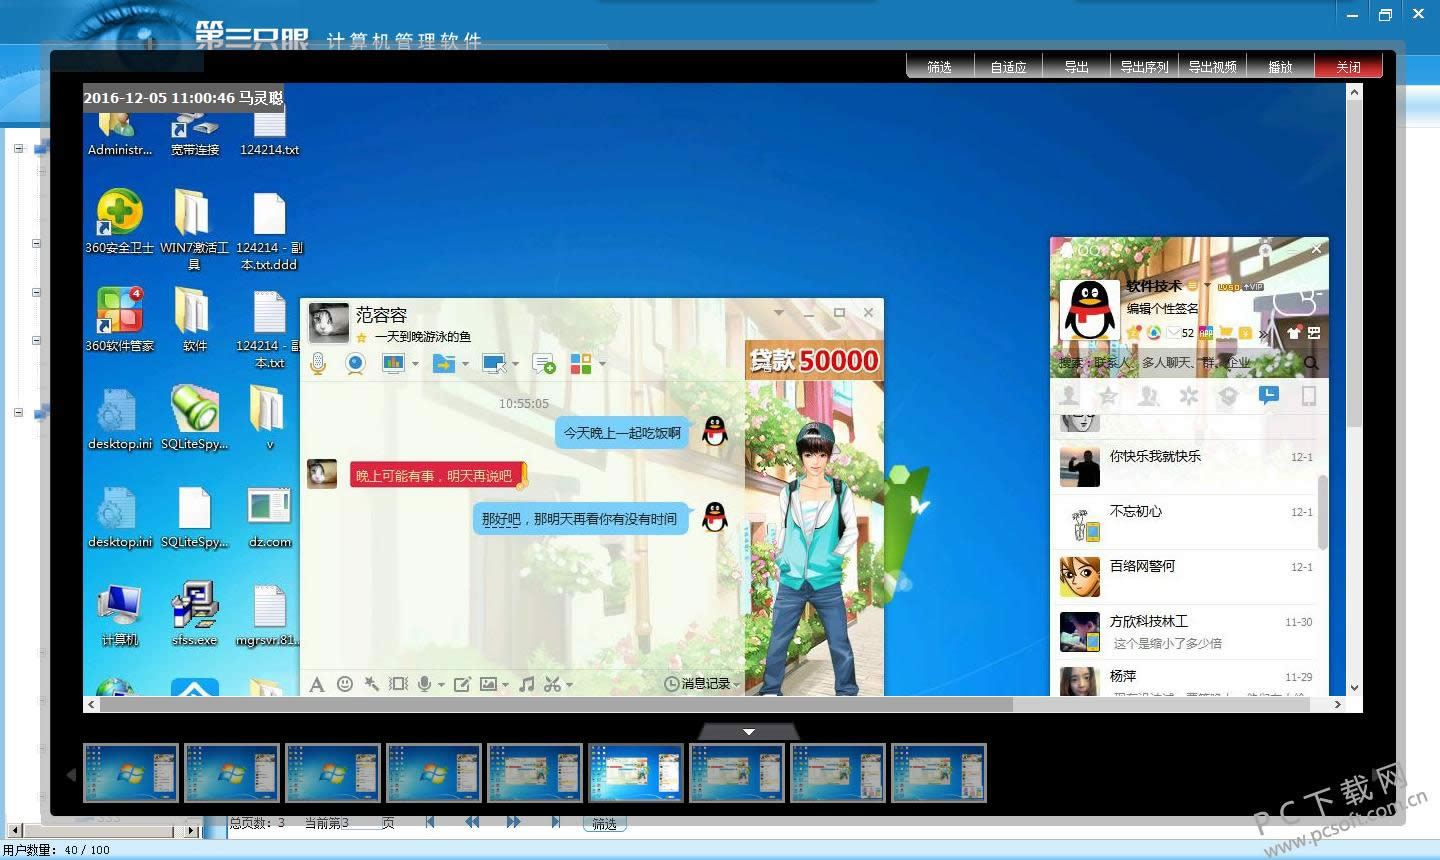Click the emoji smiley icon in chat toolbar
Viewport: 1440px width, 860px height.
click(x=345, y=684)
